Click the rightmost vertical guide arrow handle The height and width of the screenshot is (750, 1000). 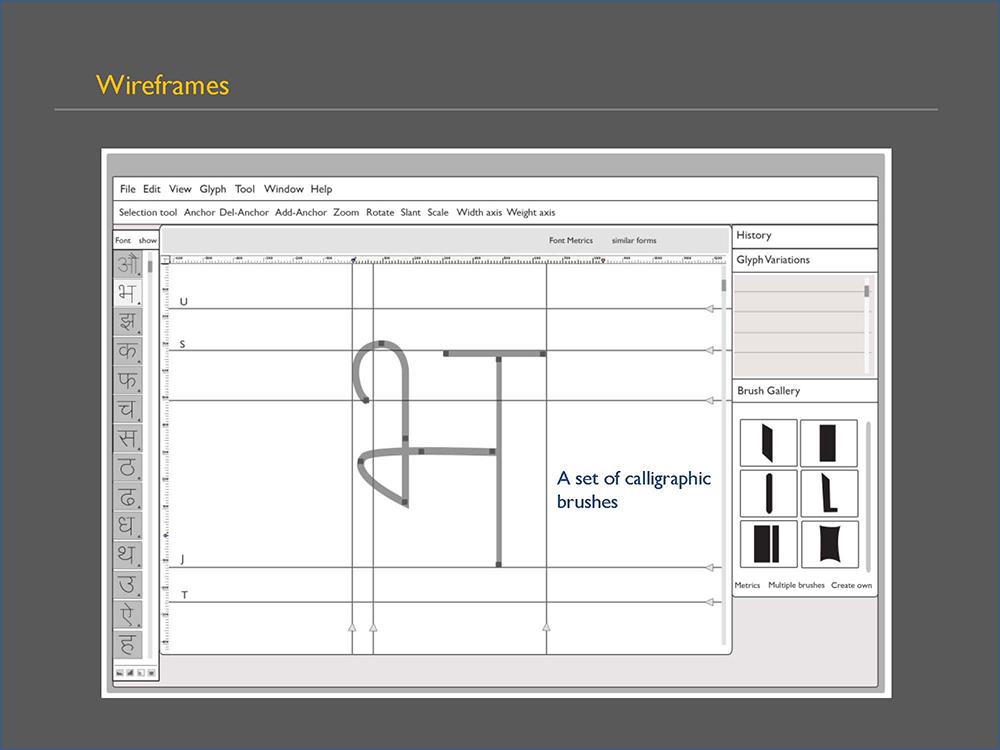[547, 628]
